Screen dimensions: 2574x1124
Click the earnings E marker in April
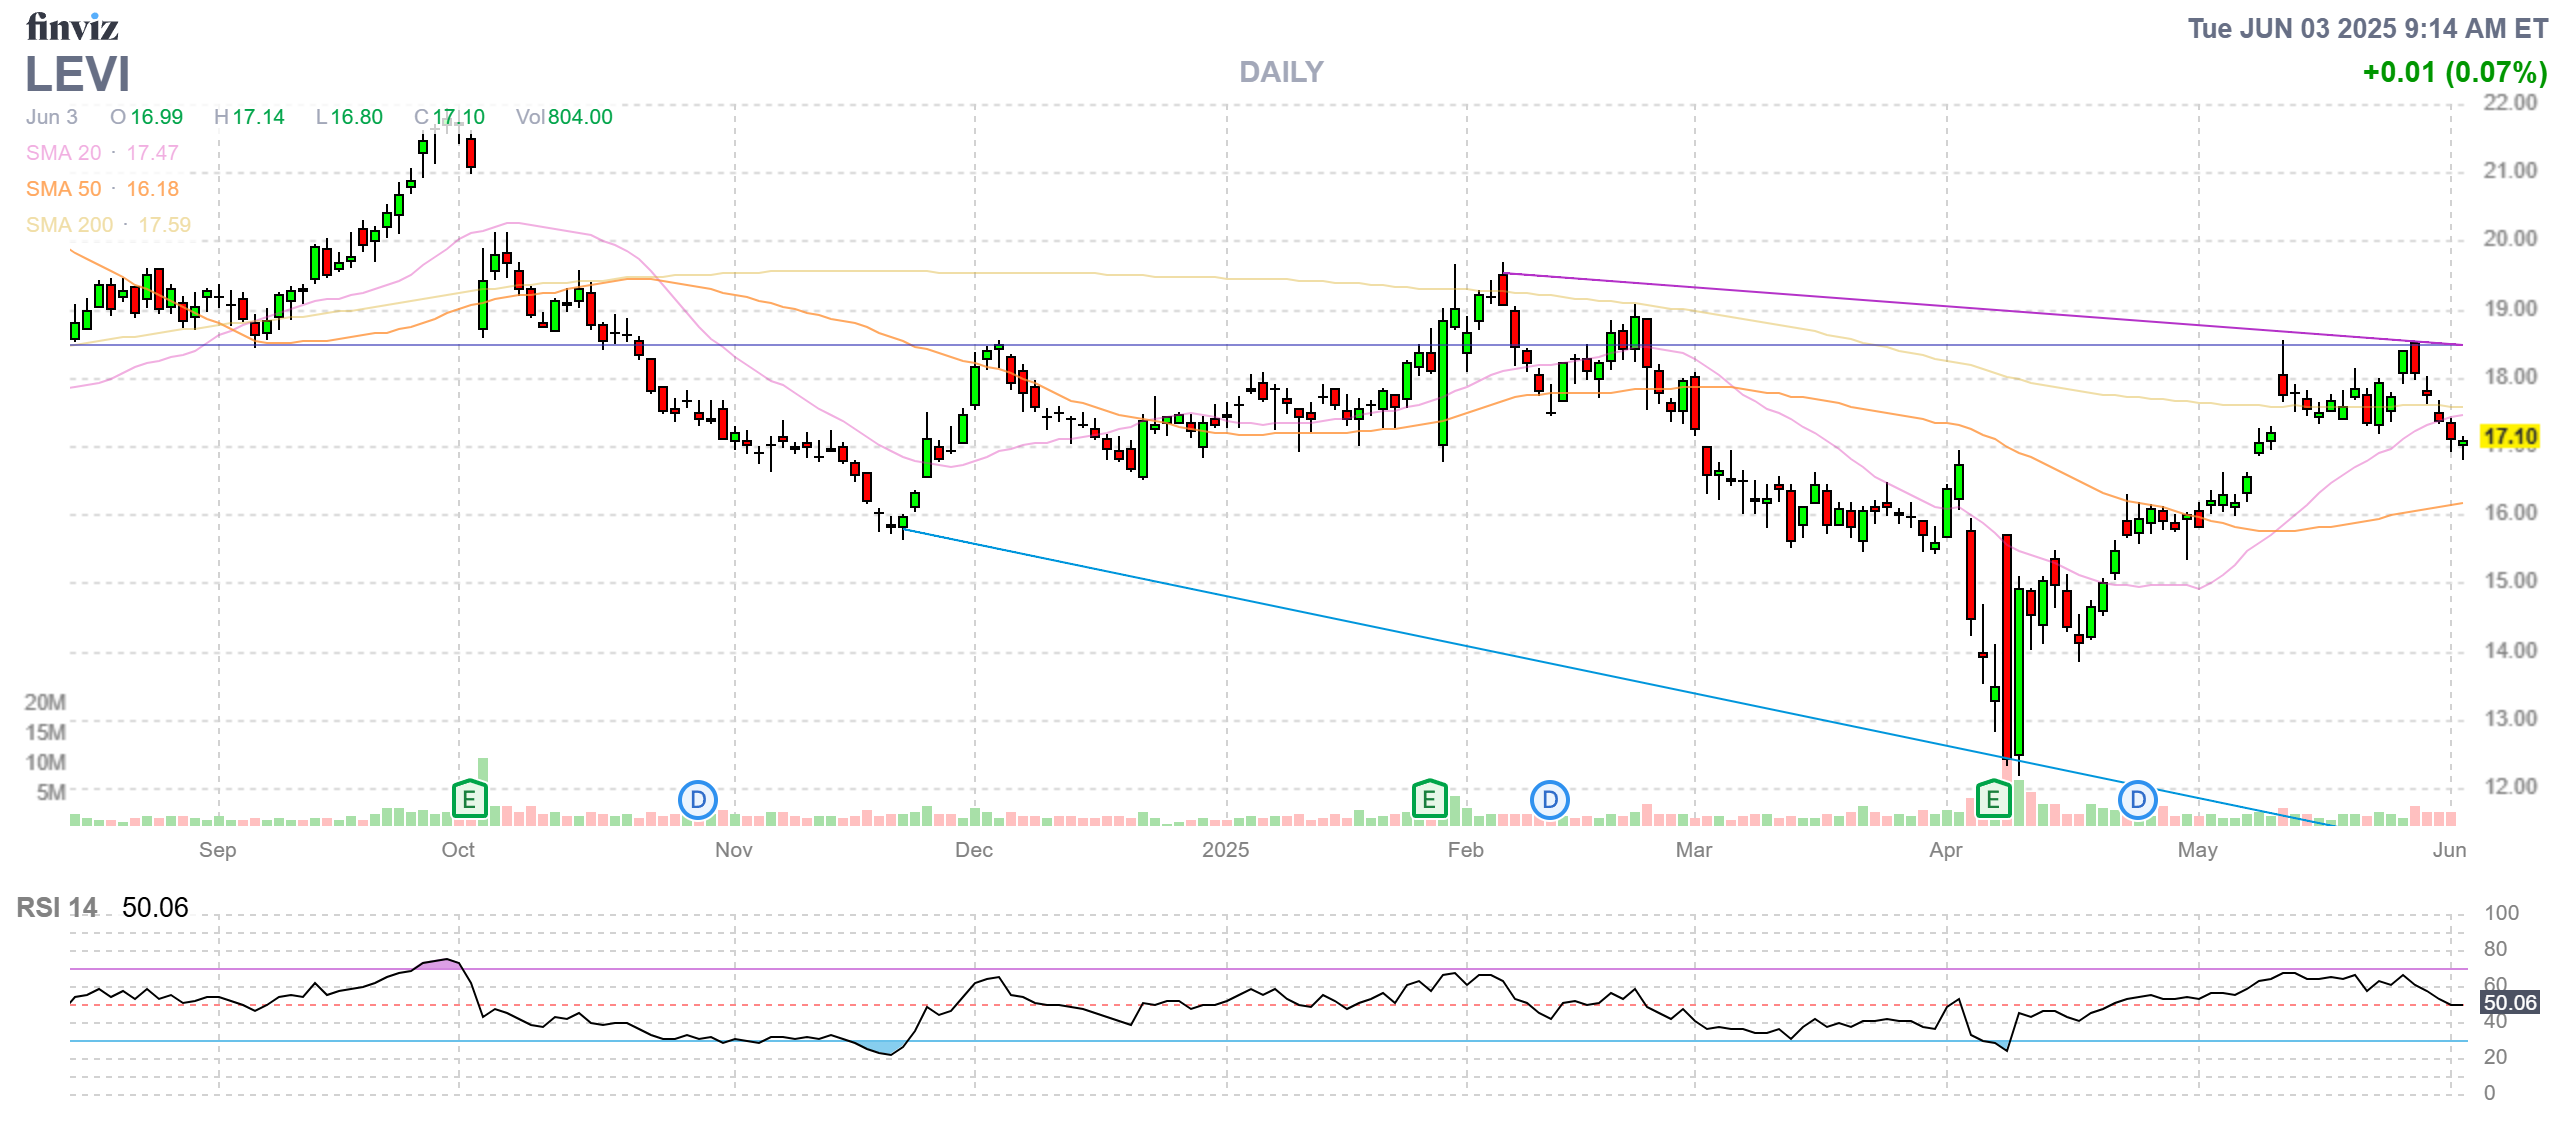(x=1993, y=799)
